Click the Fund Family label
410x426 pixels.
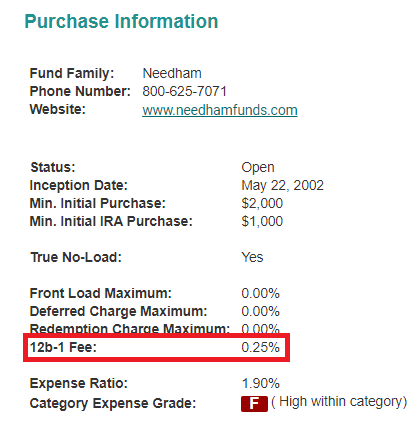[x=72, y=73]
